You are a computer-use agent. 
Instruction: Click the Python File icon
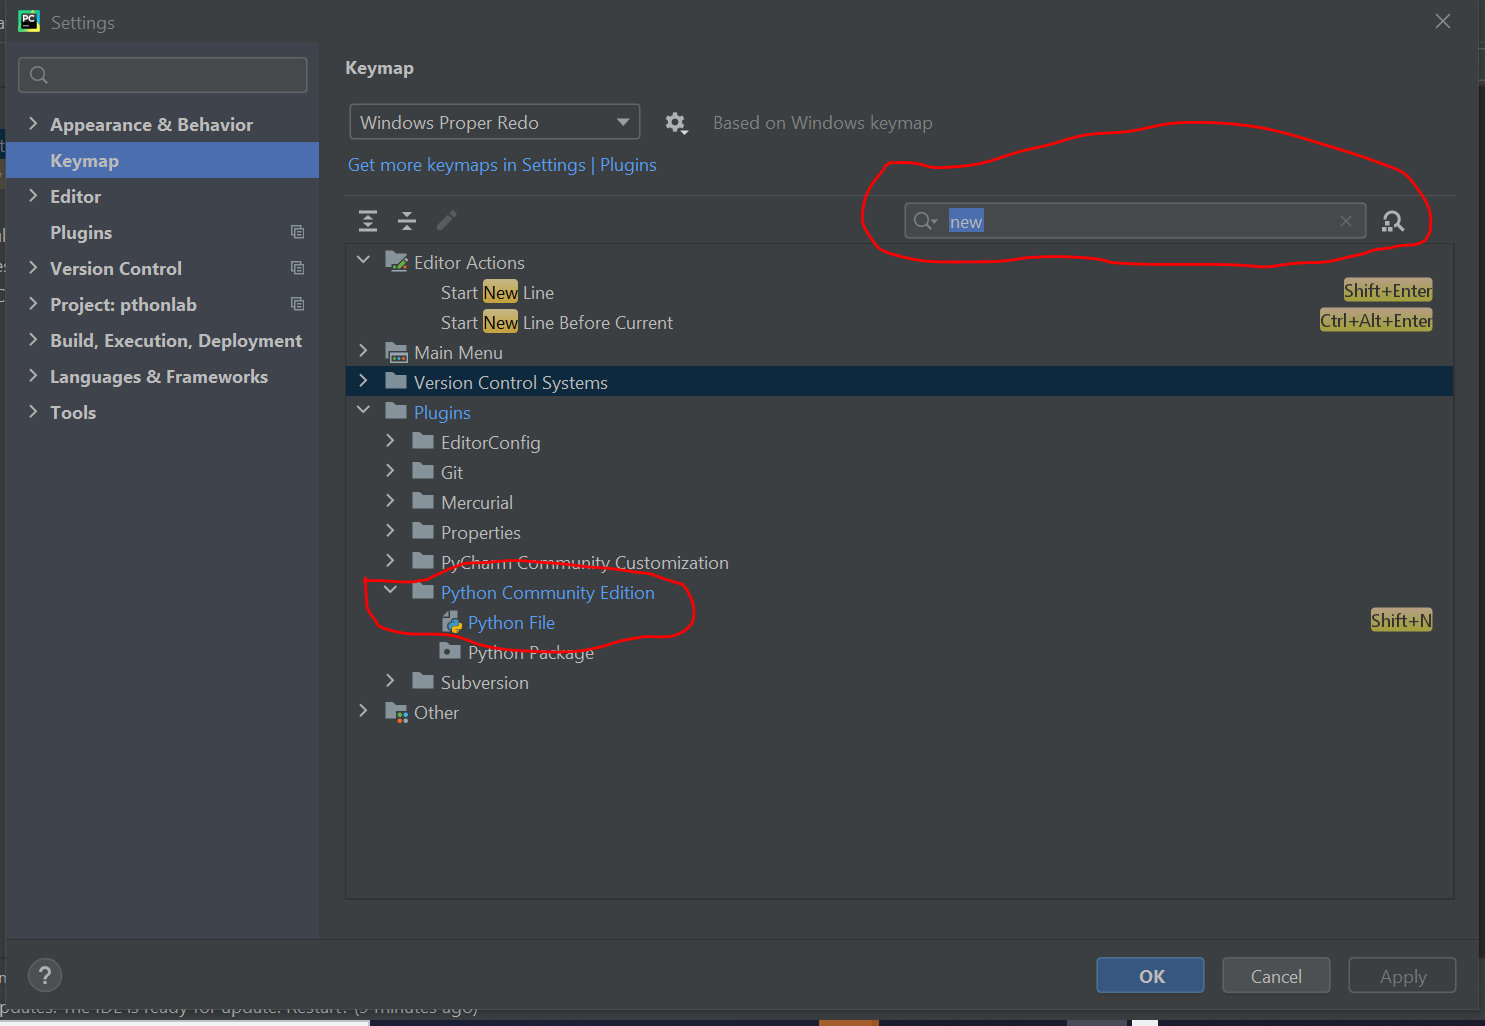[x=452, y=623]
